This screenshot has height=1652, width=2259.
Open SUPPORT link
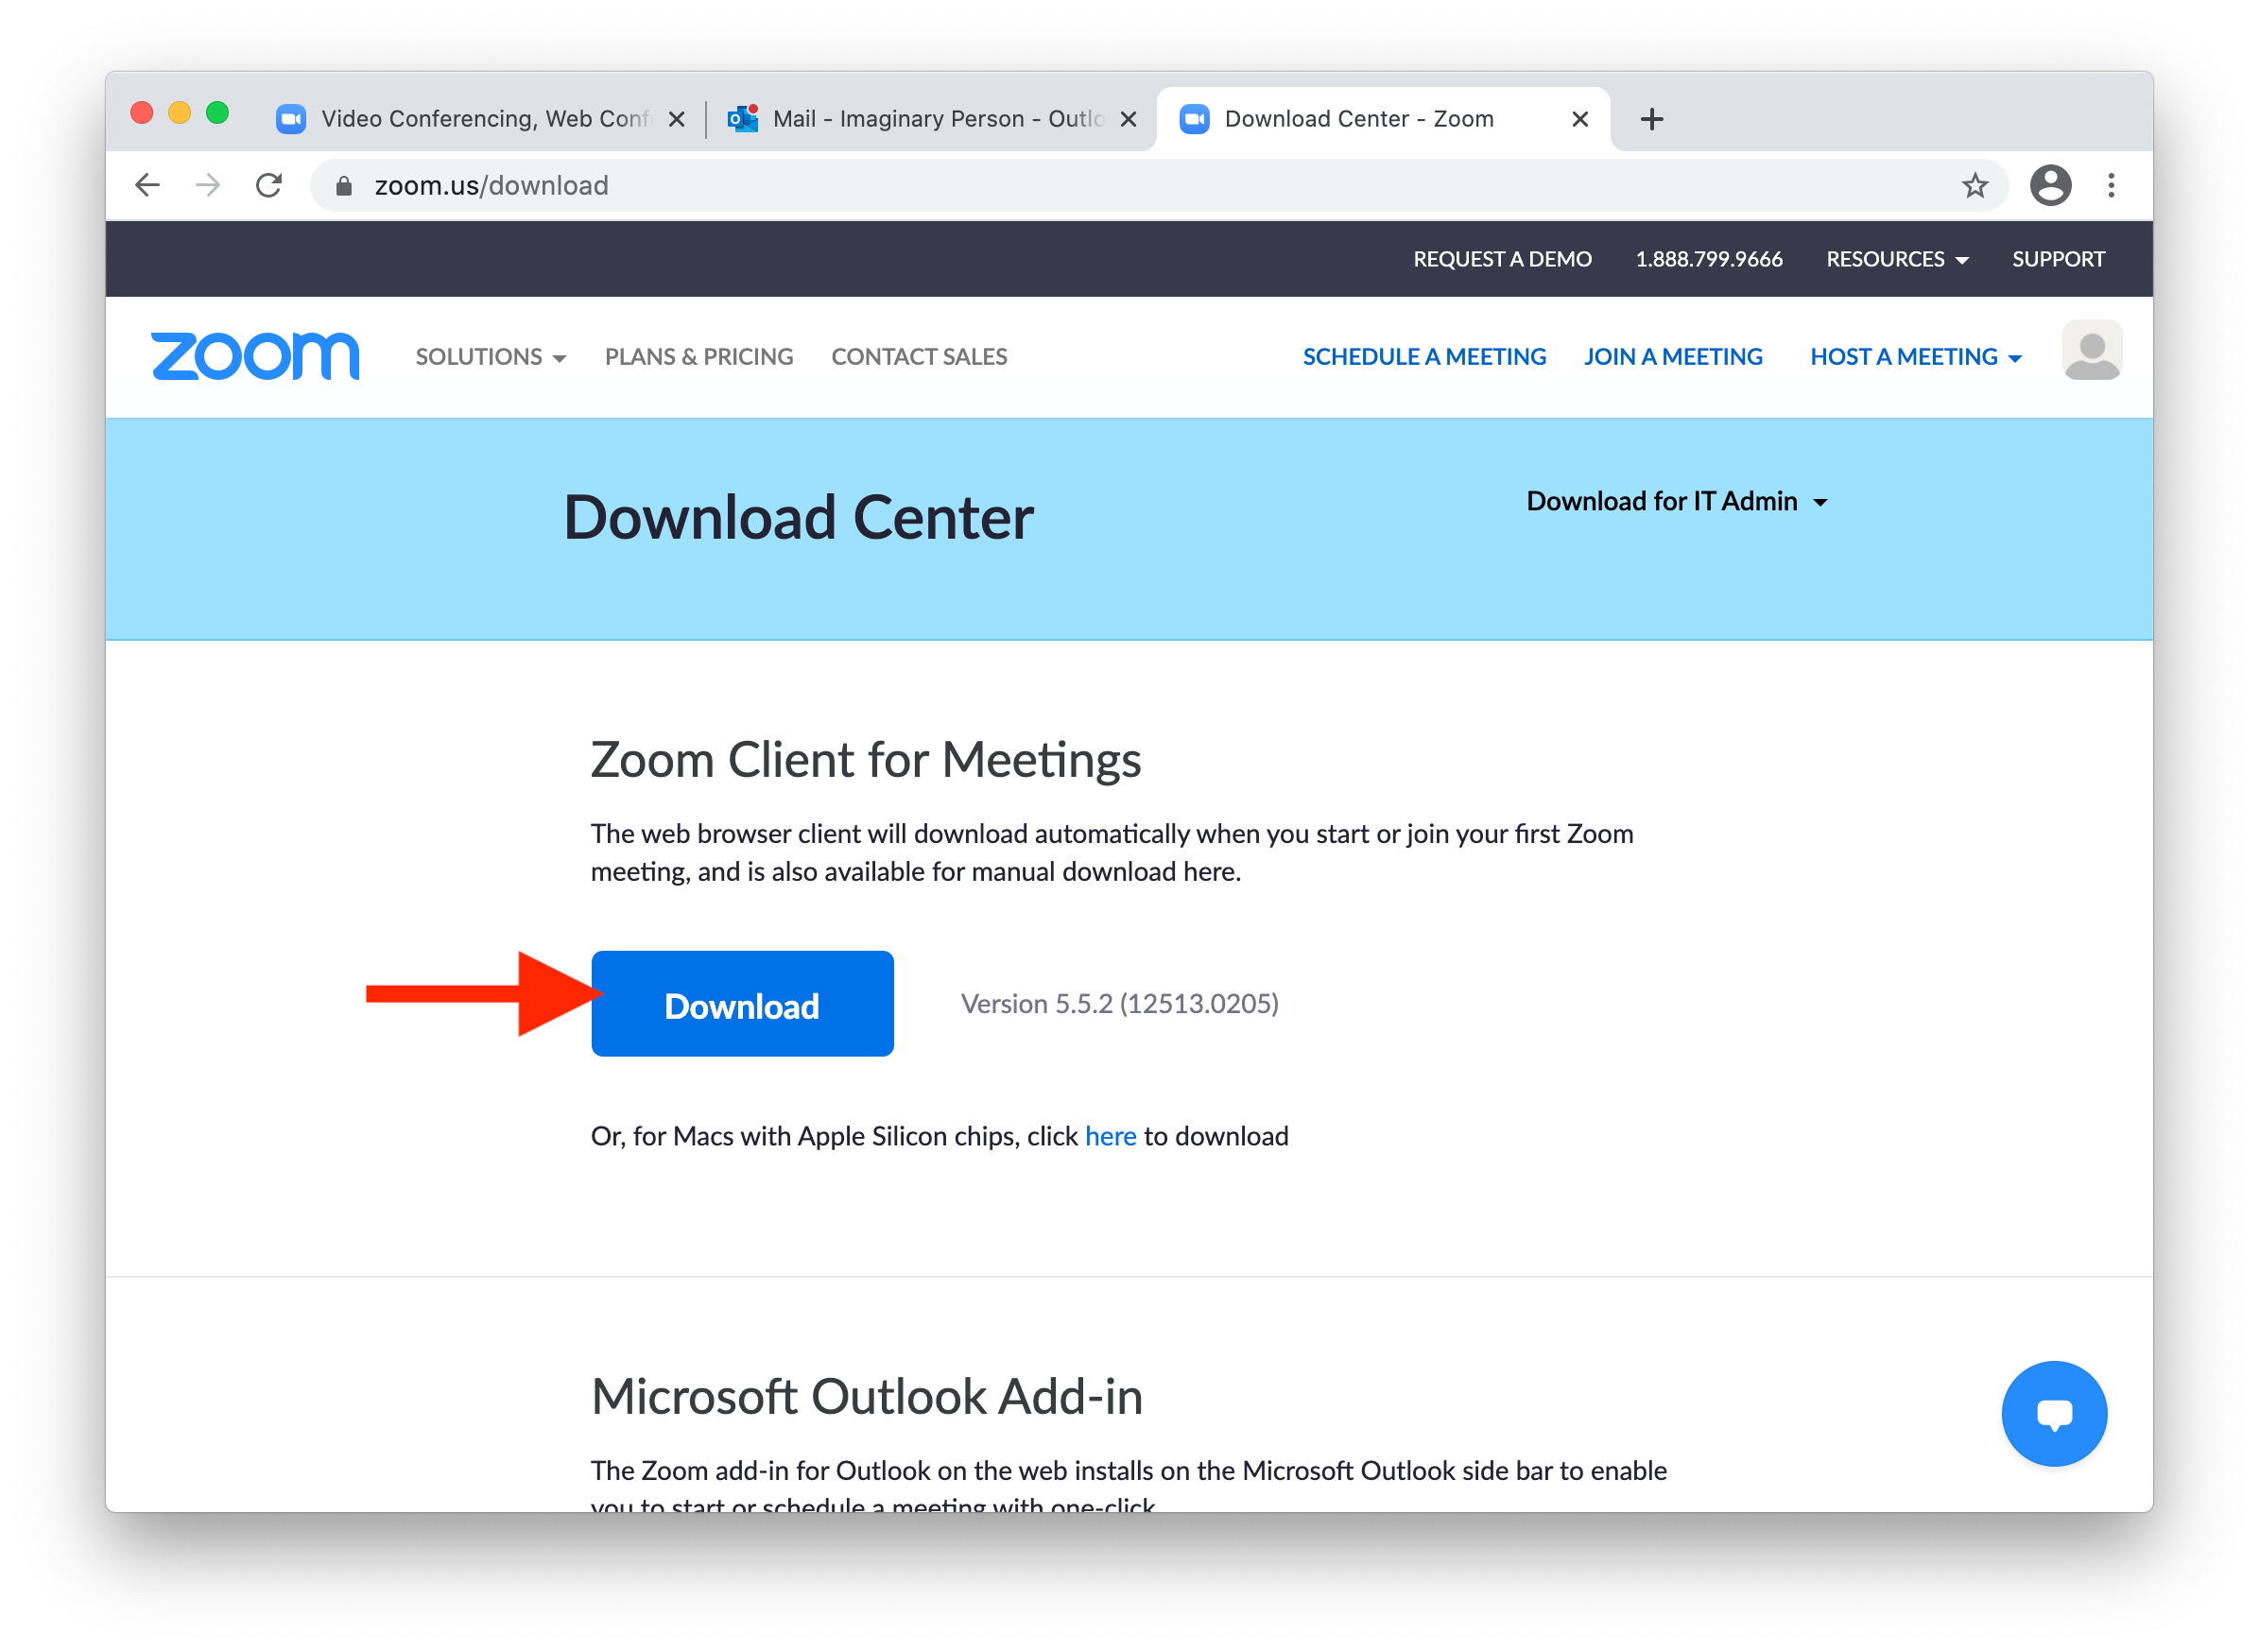point(2057,260)
